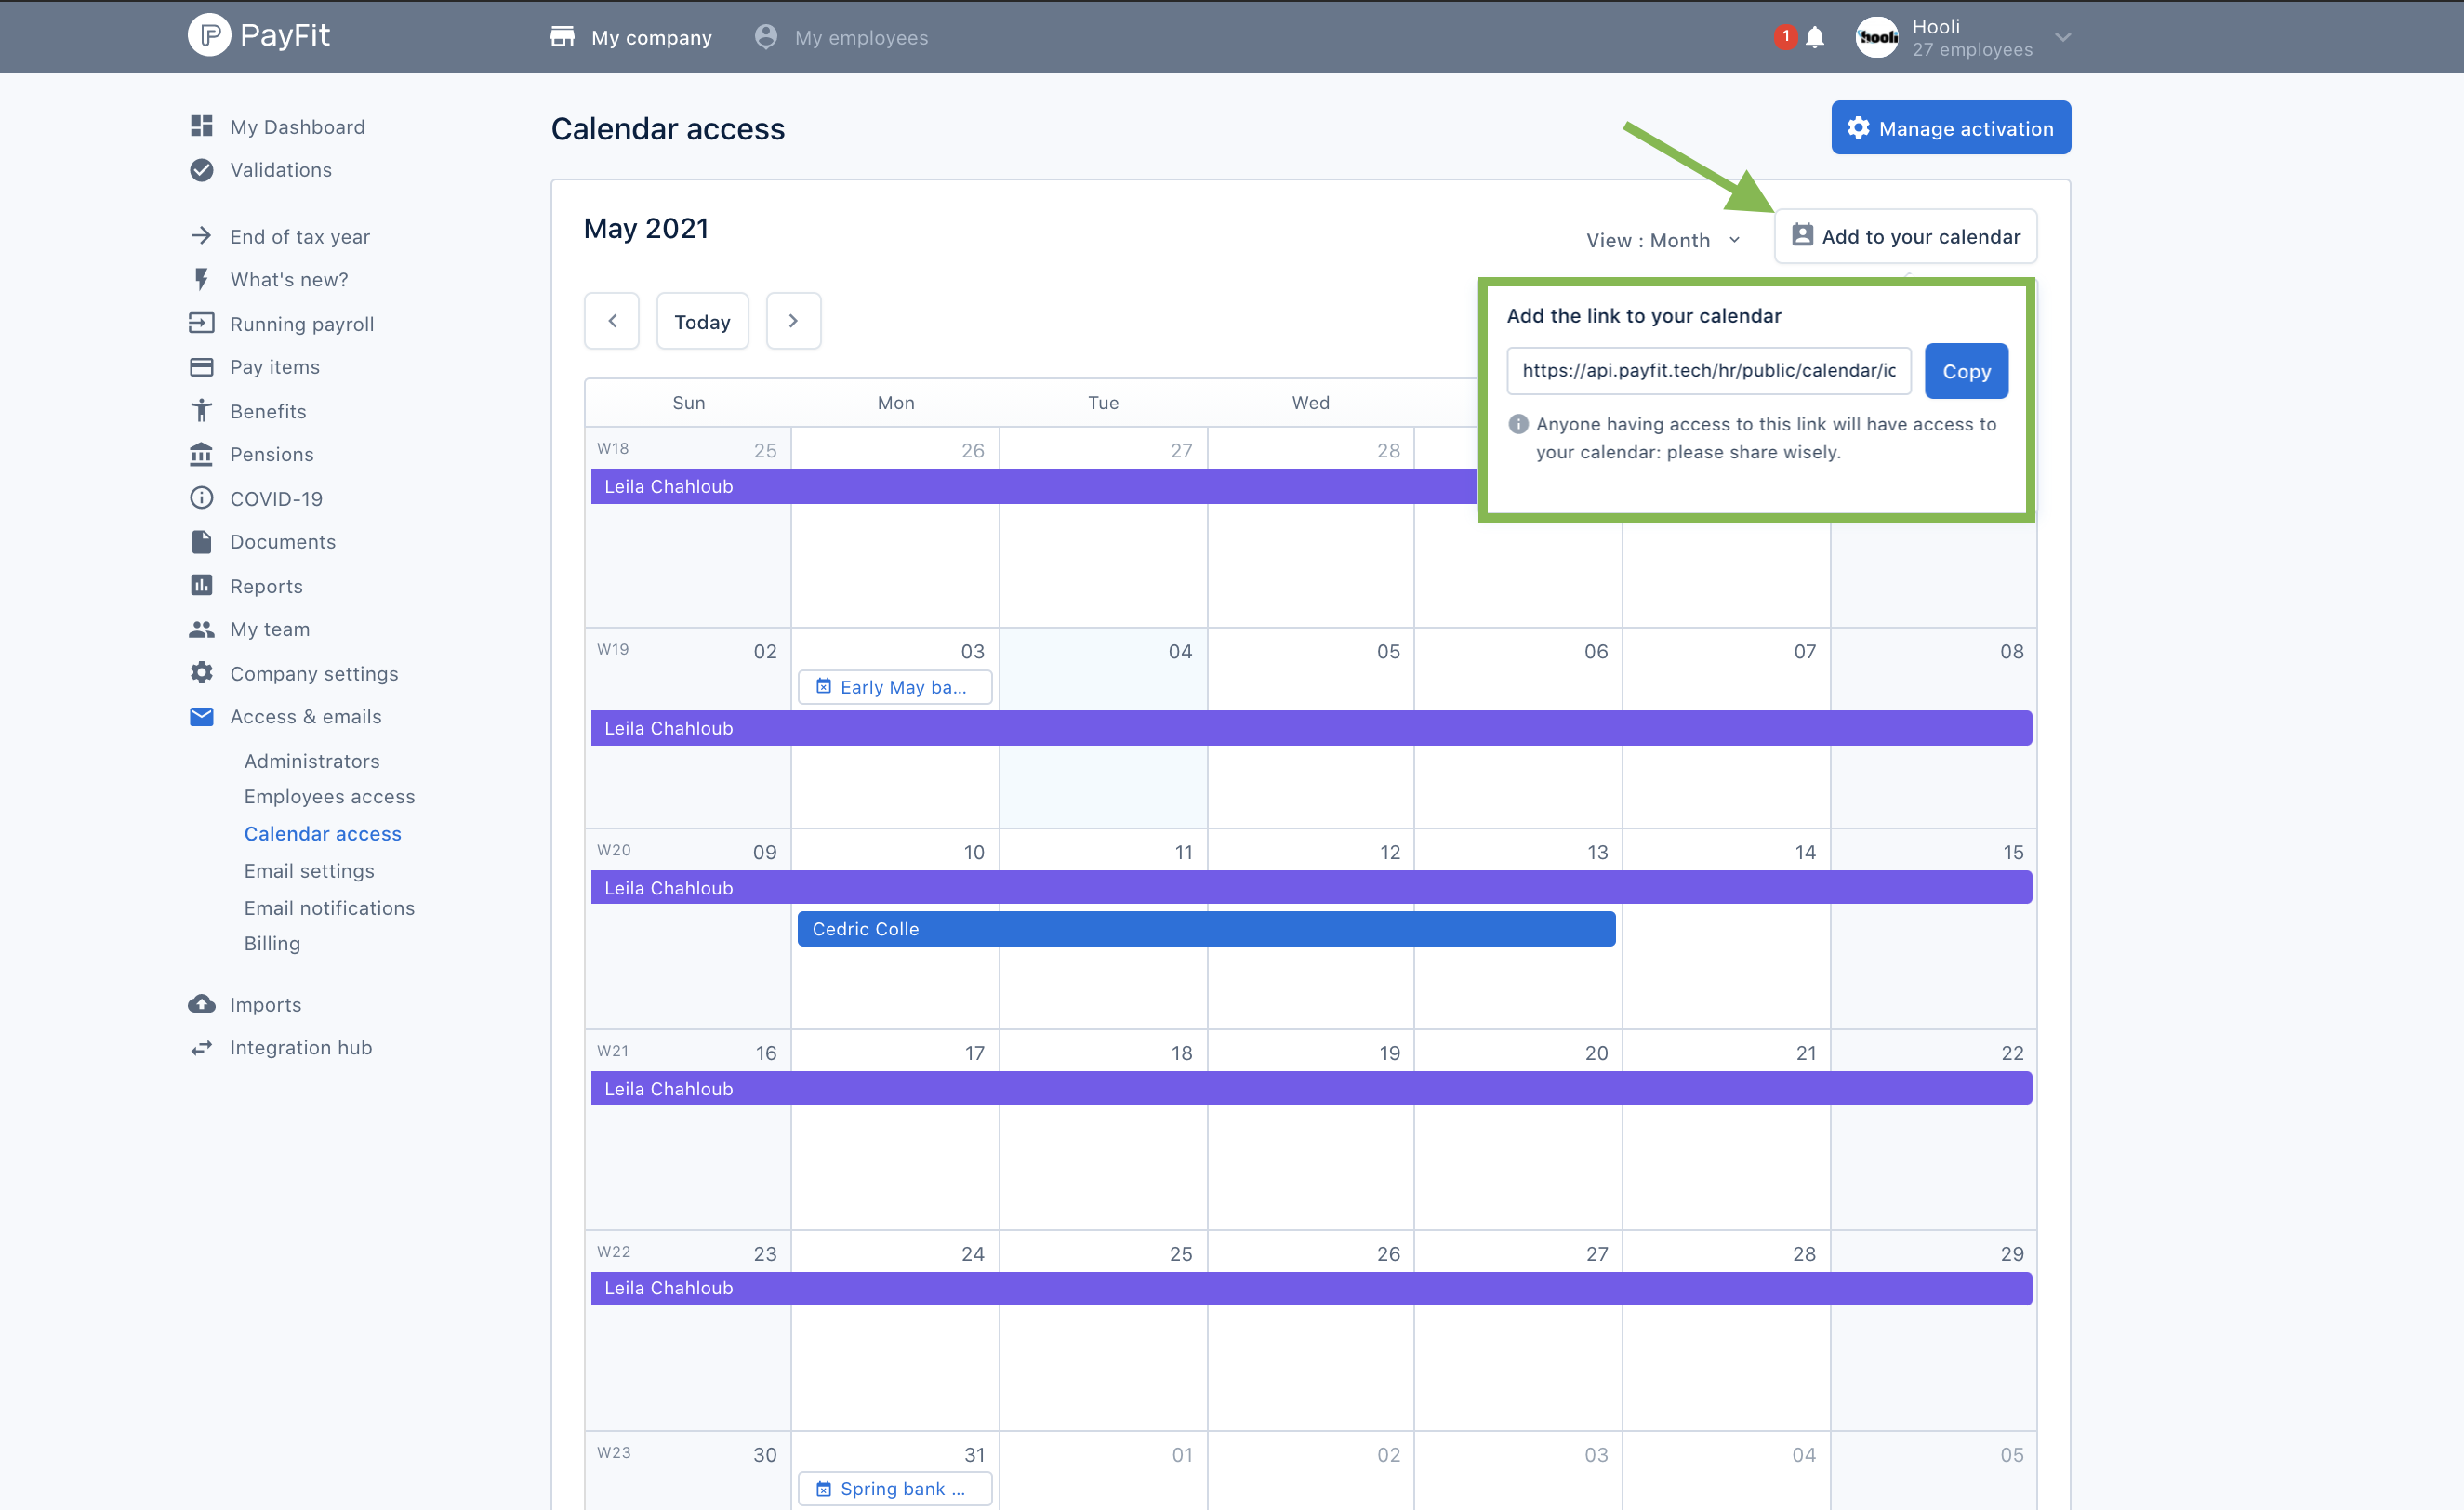Open the View : Month dropdown

[x=1664, y=240]
